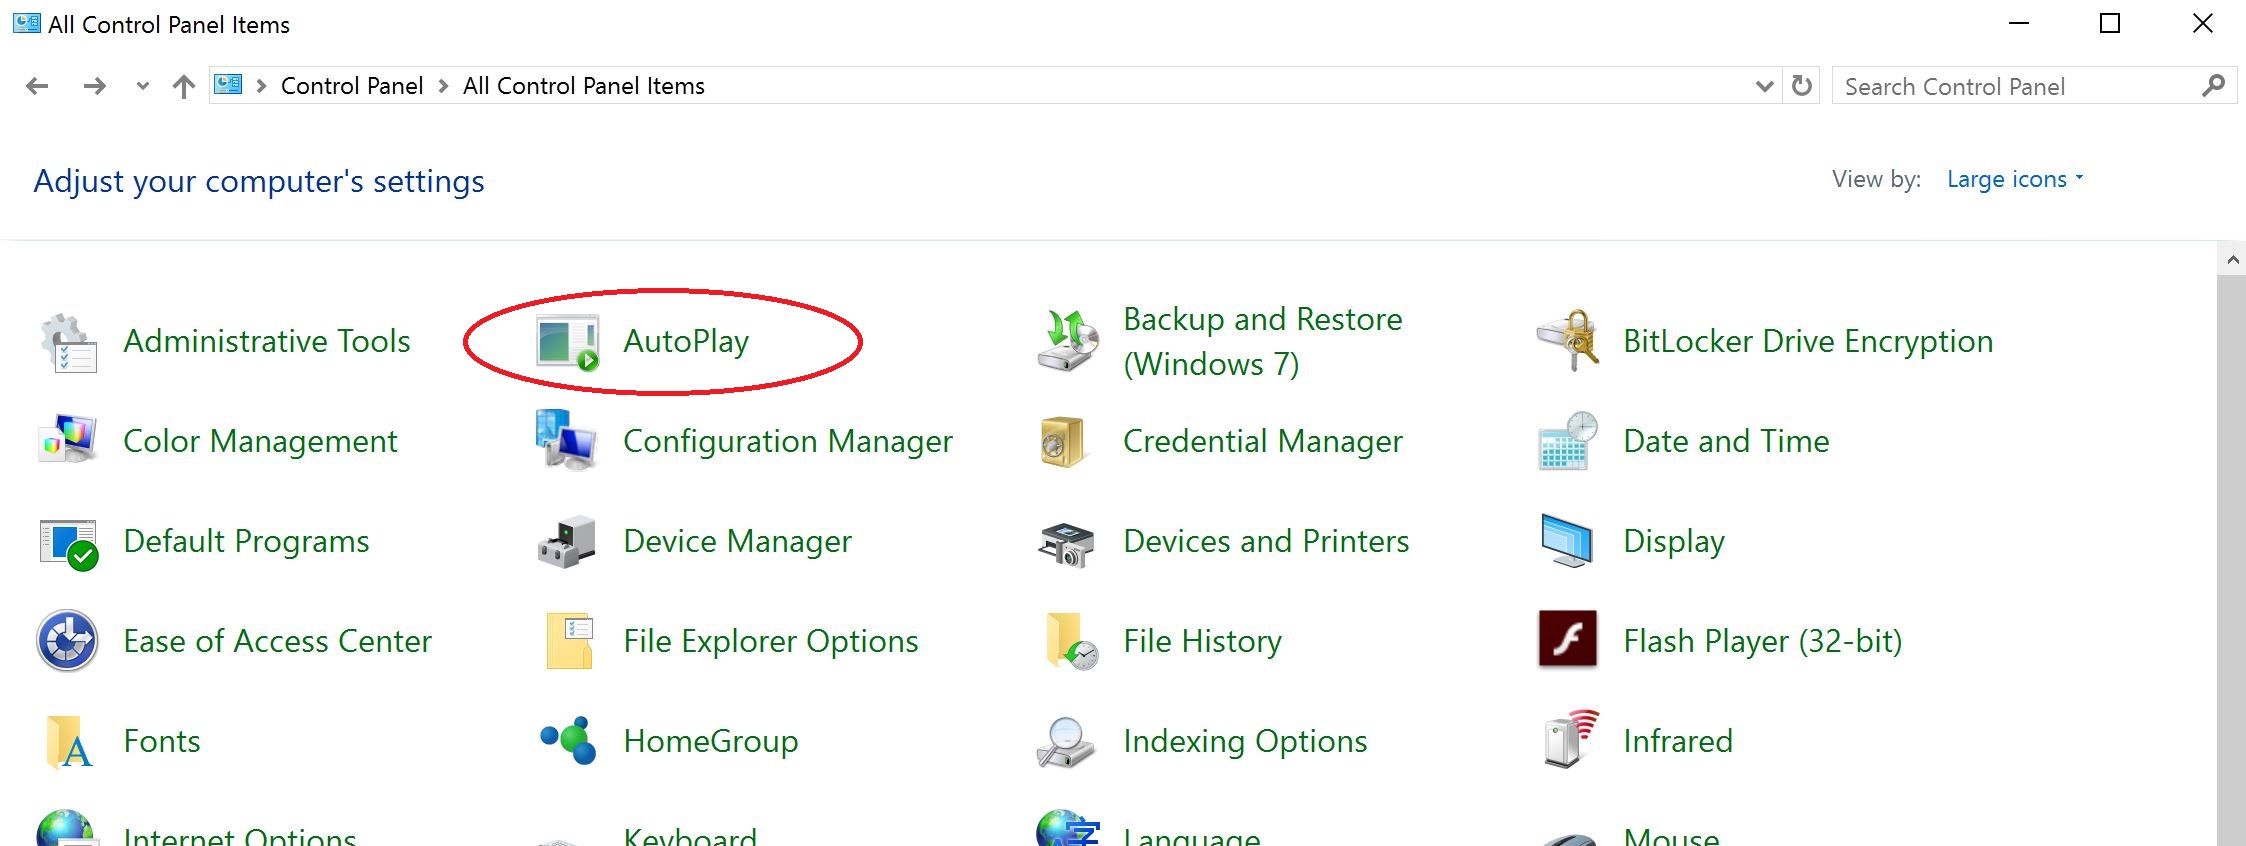Open the Administrative Tools icon
This screenshot has width=2246, height=846.
click(68, 342)
